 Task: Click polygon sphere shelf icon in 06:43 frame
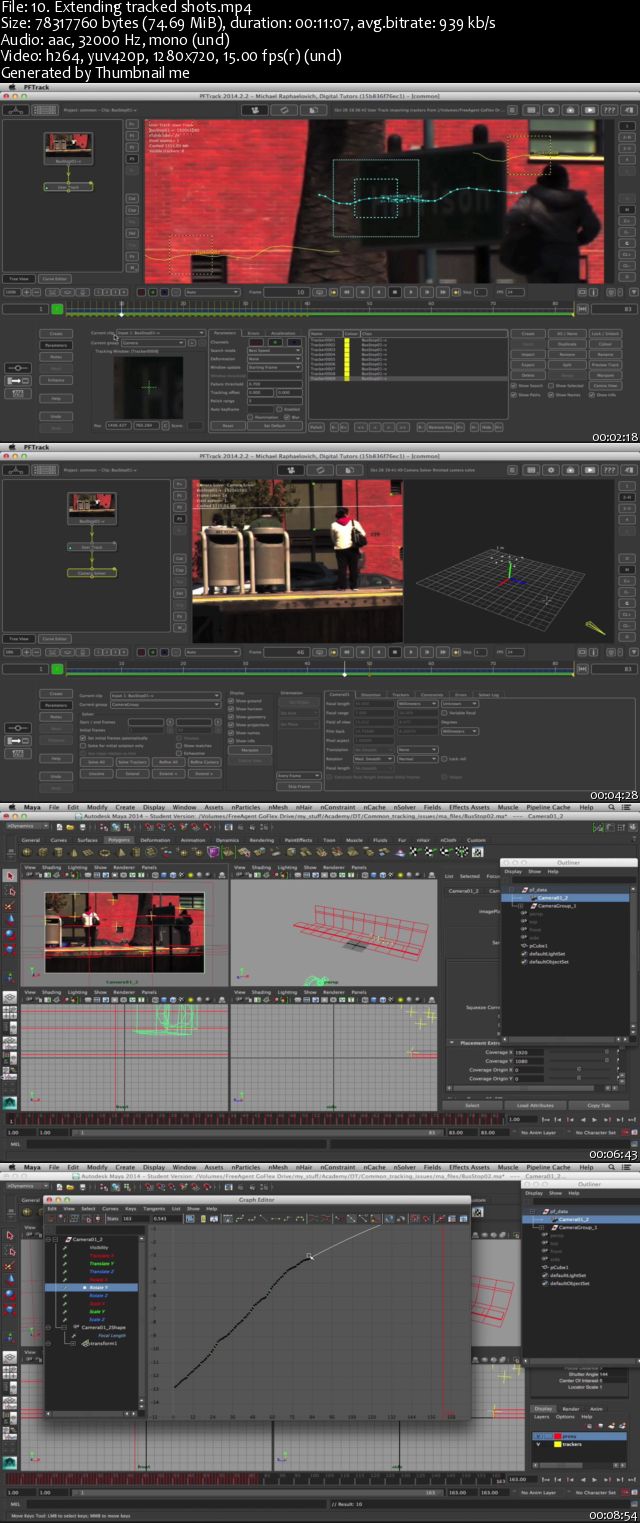[27, 852]
